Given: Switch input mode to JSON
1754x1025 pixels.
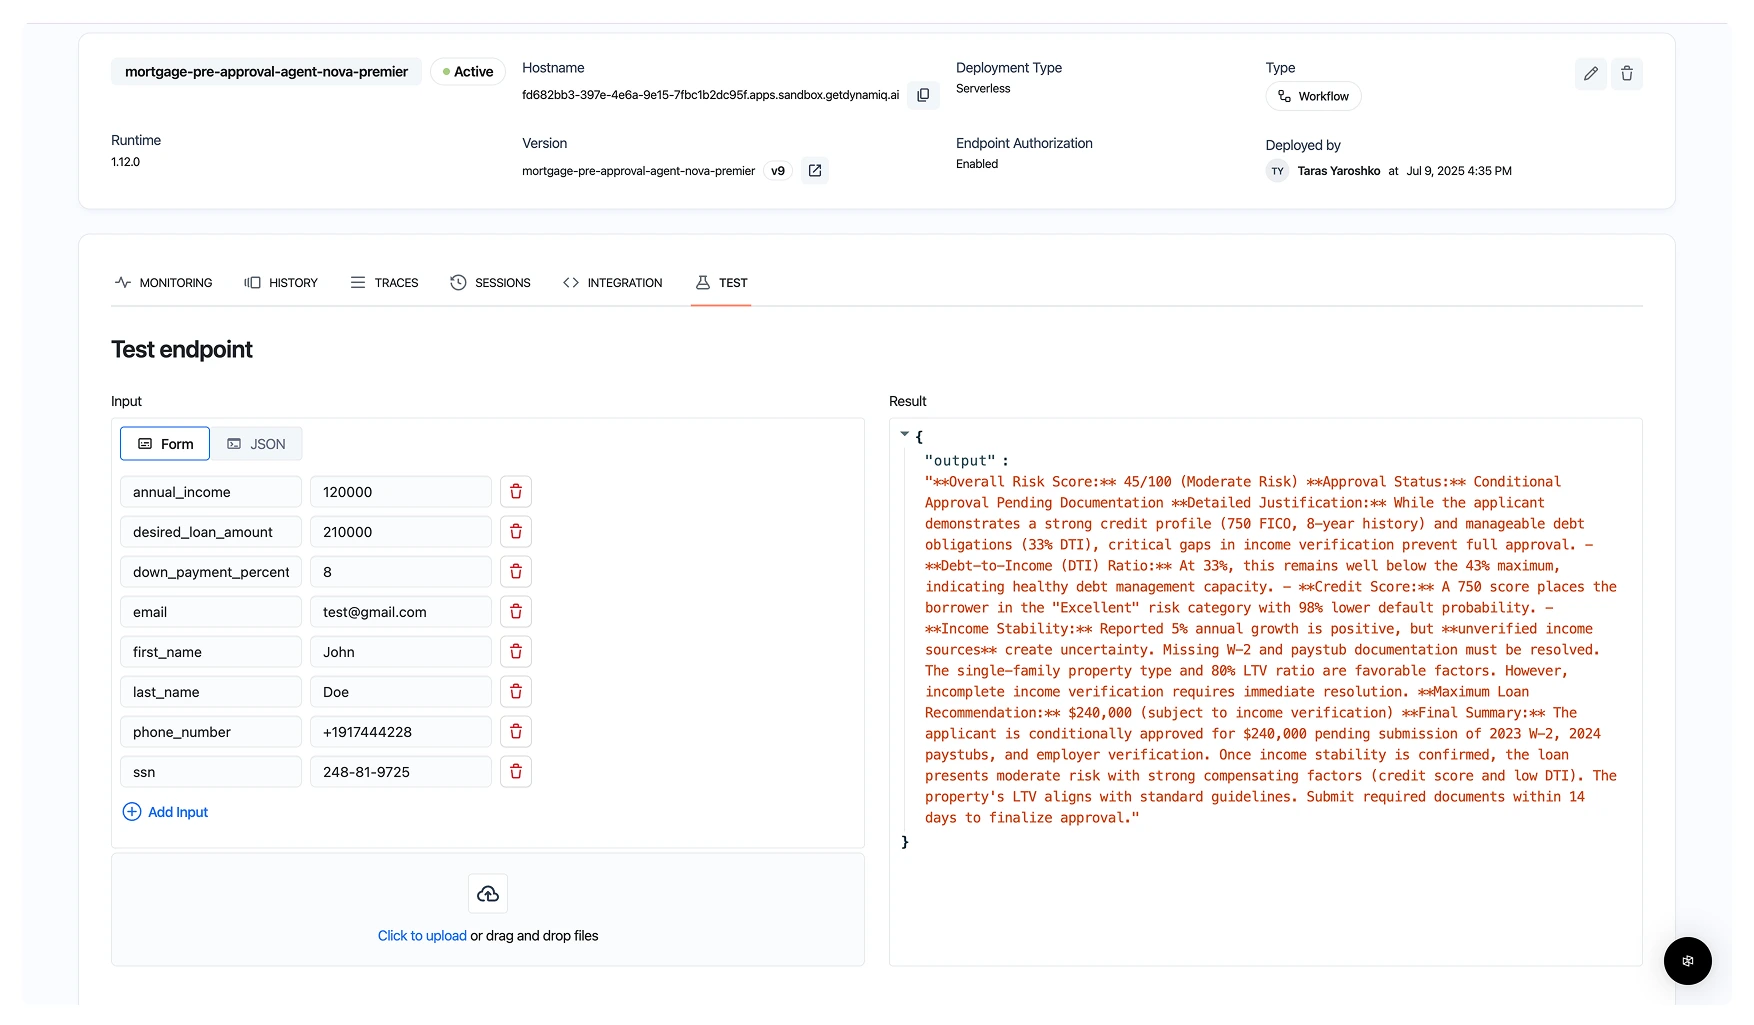Looking at the screenshot, I should point(256,444).
